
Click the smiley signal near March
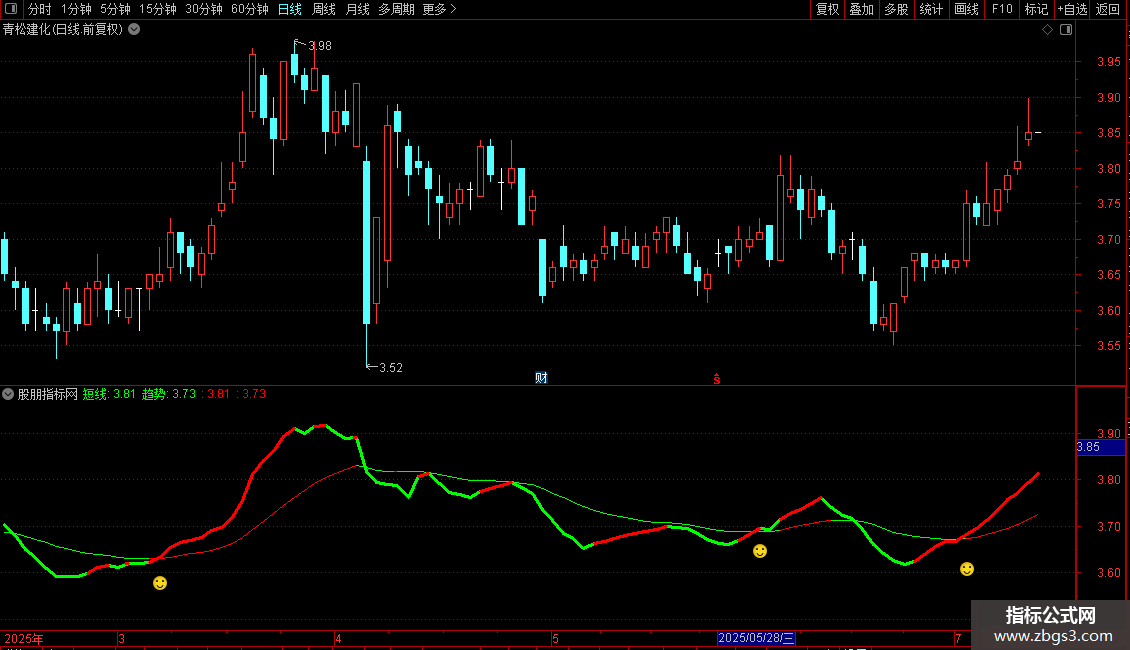pos(160,583)
